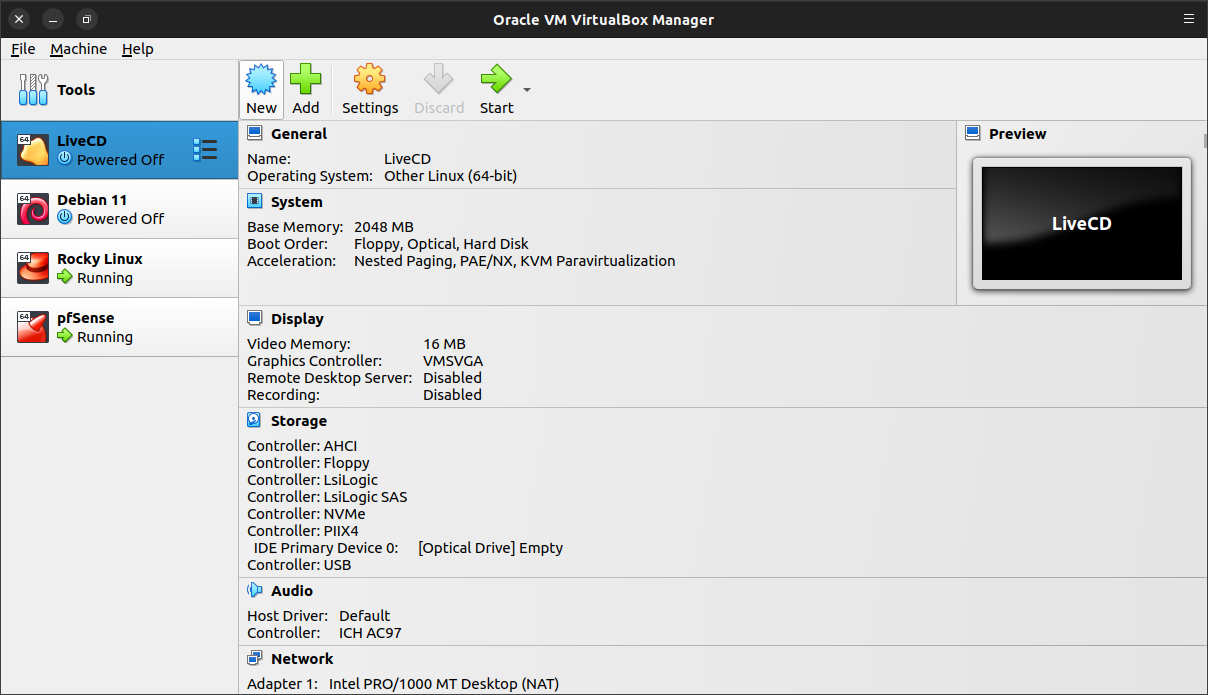
Task: Click the Preview panel monitor icon
Action: [973, 133]
